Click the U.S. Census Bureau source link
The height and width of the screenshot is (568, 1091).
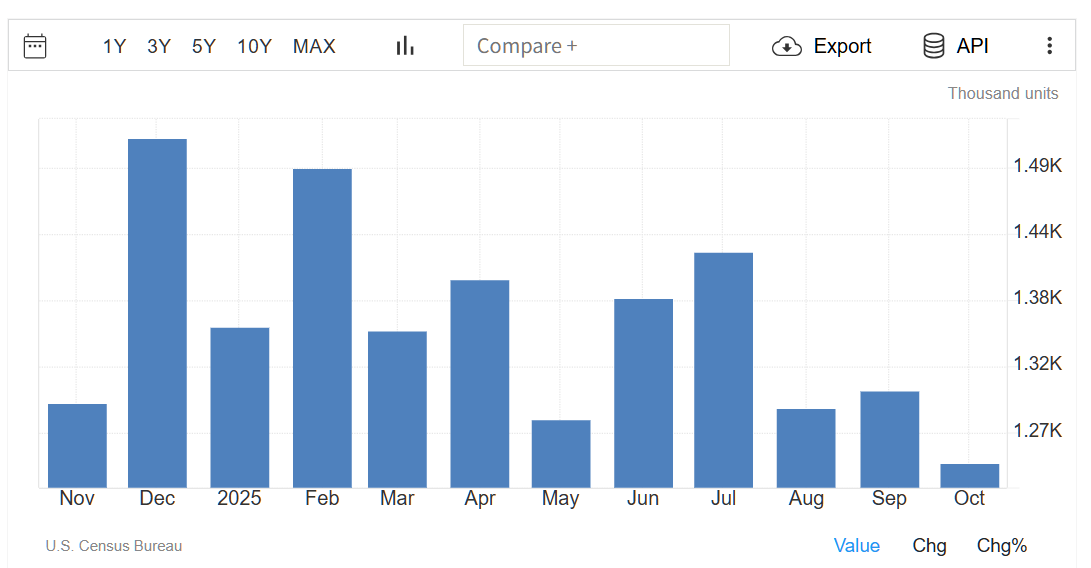click(114, 546)
